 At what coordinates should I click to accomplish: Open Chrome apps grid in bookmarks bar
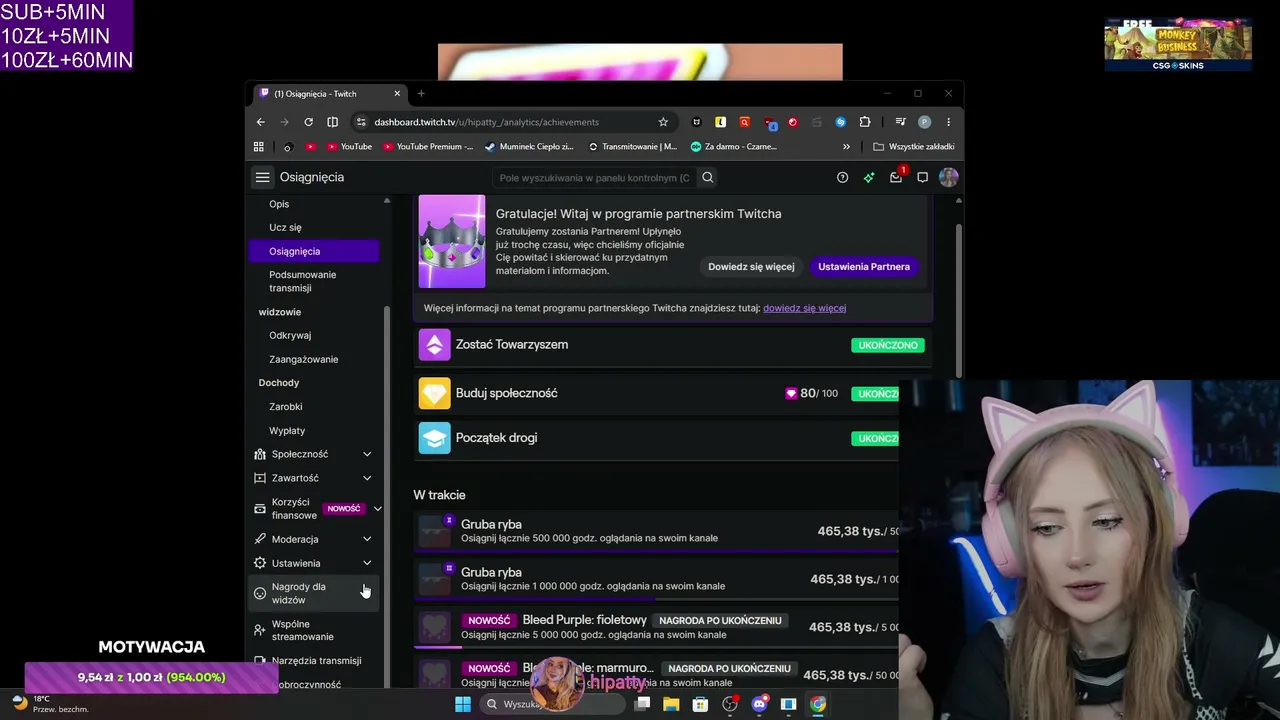258,146
